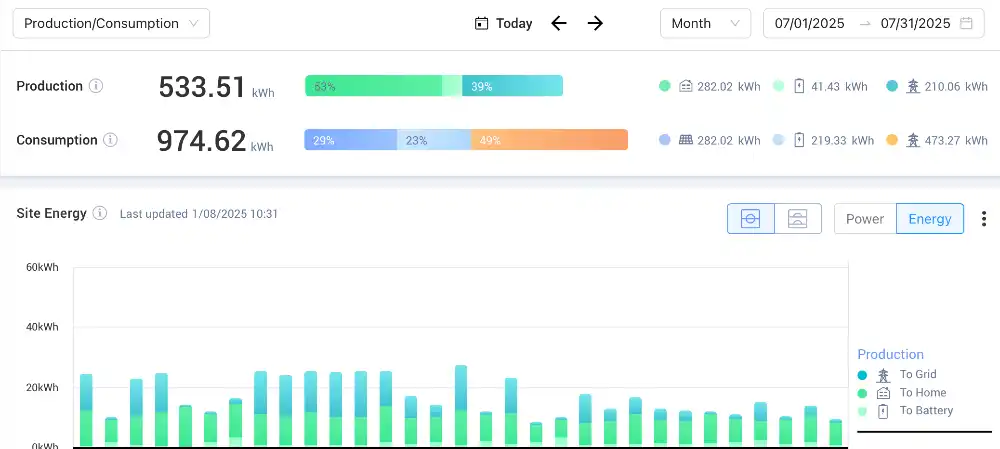Click the previous period left arrow
The width and height of the screenshot is (1000, 449).
point(559,23)
